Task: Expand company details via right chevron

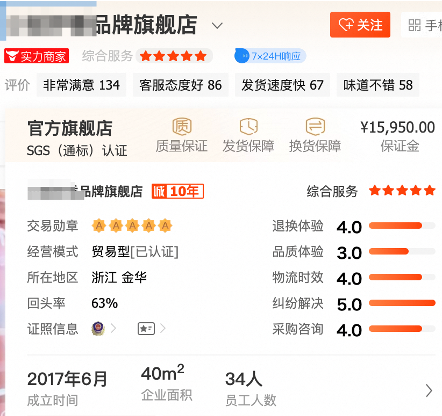Action: pos(429,390)
